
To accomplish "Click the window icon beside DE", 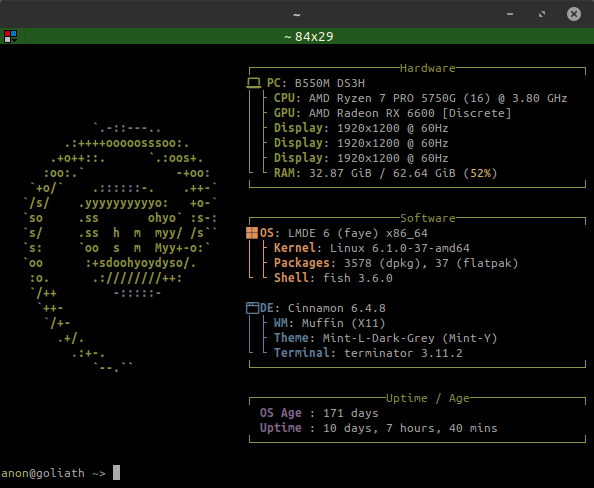I will [x=252, y=308].
